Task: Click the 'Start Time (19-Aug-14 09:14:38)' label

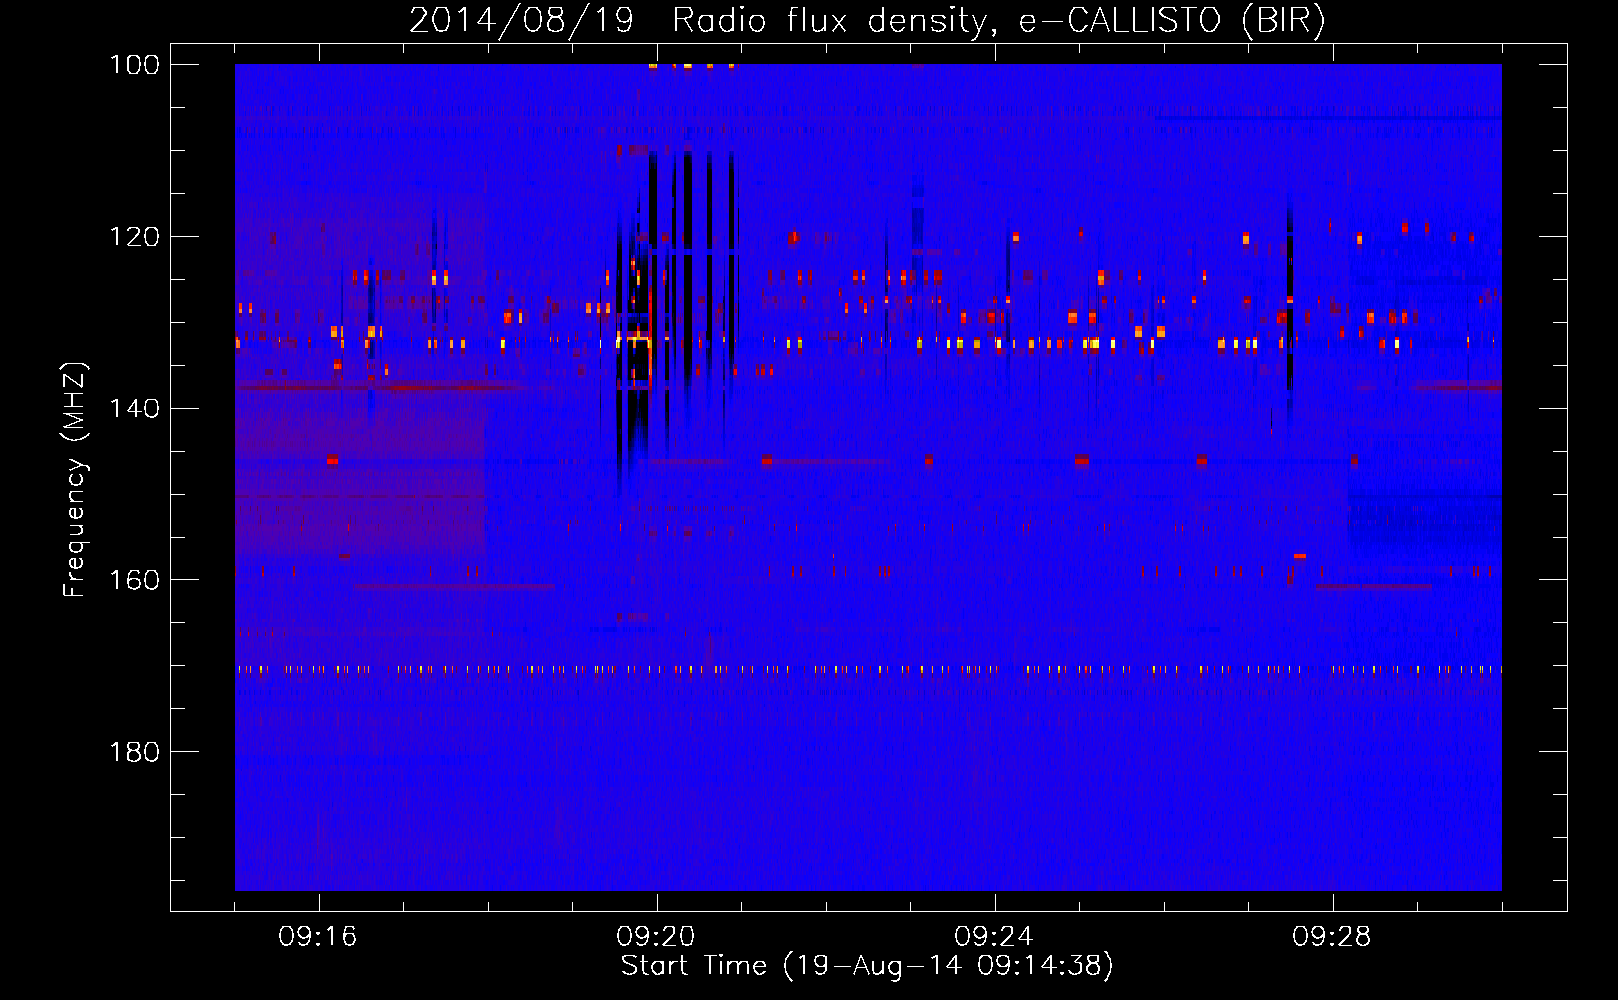Action: pos(867,966)
